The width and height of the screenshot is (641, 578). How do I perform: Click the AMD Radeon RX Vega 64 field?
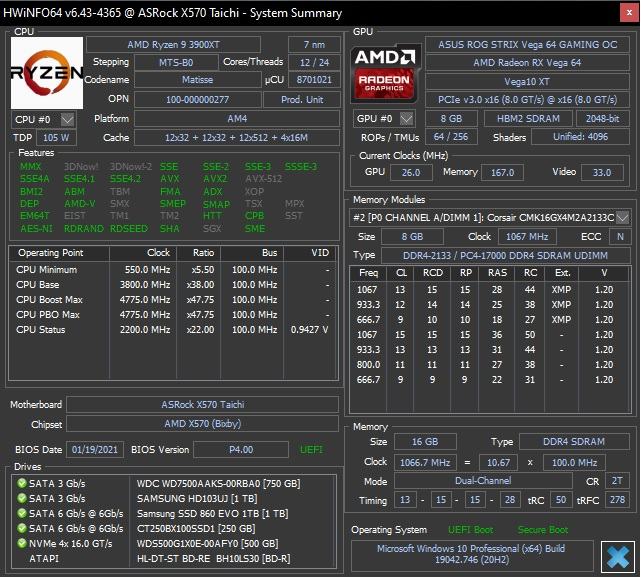pyautogui.click(x=527, y=63)
